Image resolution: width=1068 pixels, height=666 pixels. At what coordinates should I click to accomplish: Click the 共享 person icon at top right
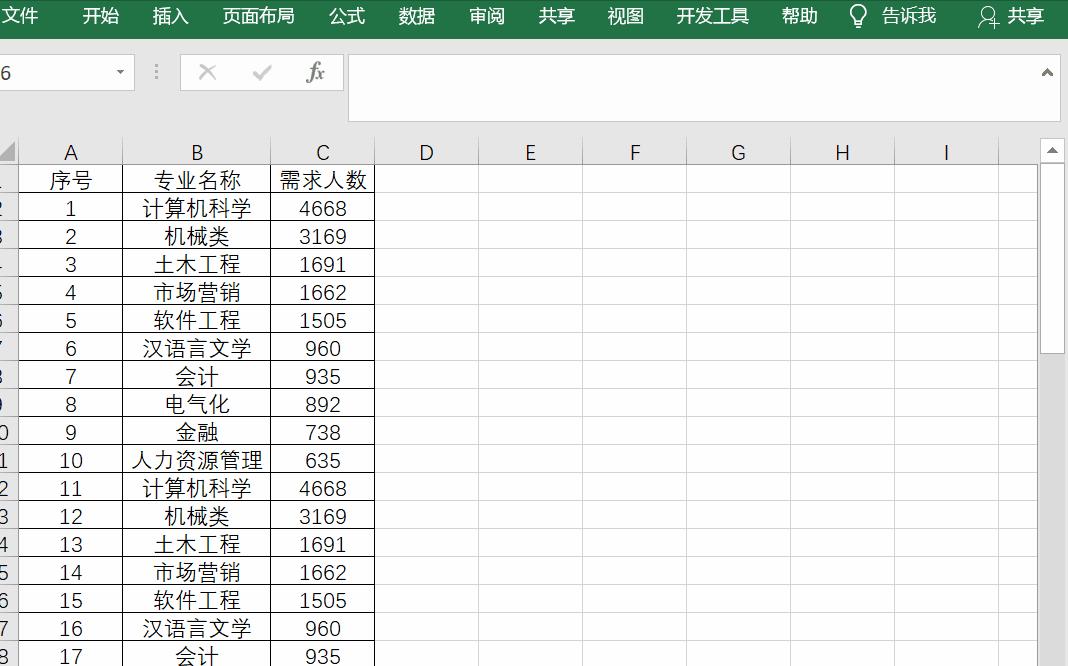988,16
